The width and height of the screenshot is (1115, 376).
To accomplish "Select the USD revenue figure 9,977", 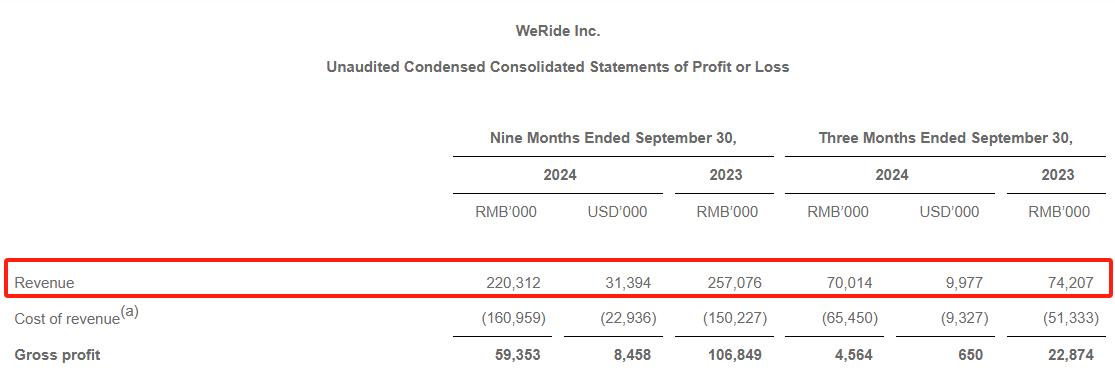I will pyautogui.click(x=963, y=283).
